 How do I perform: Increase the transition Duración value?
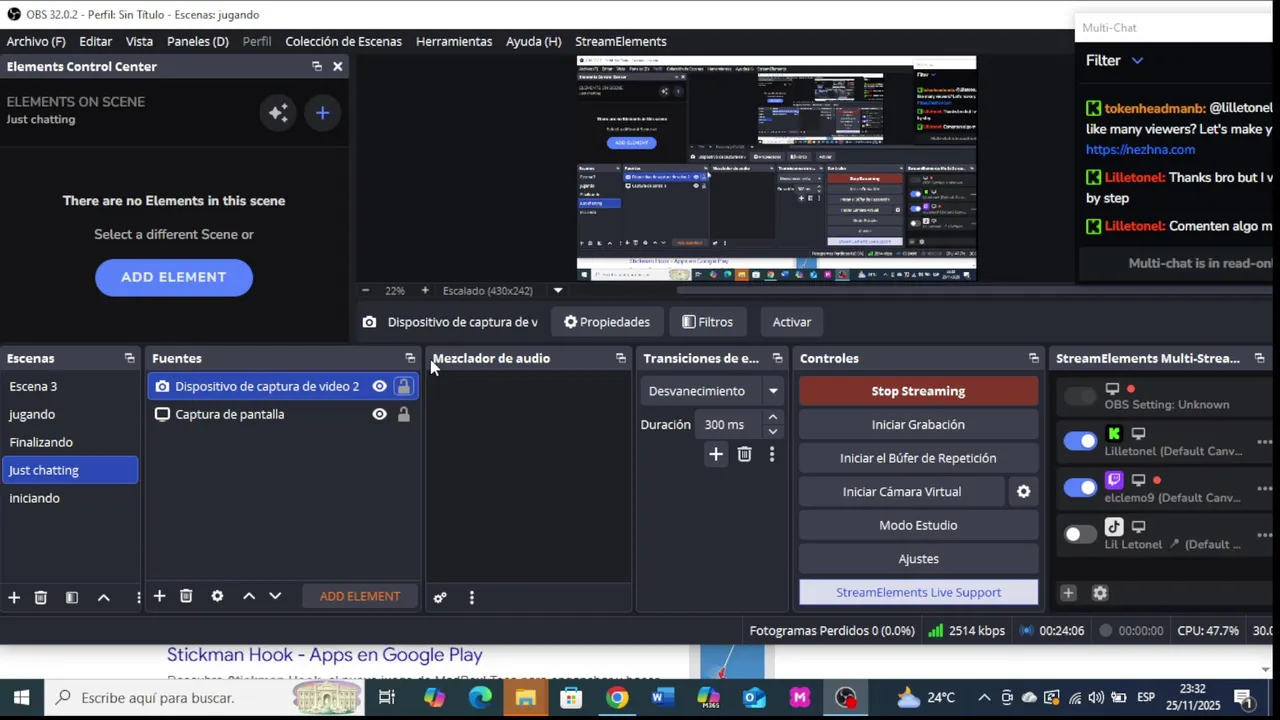(772, 417)
